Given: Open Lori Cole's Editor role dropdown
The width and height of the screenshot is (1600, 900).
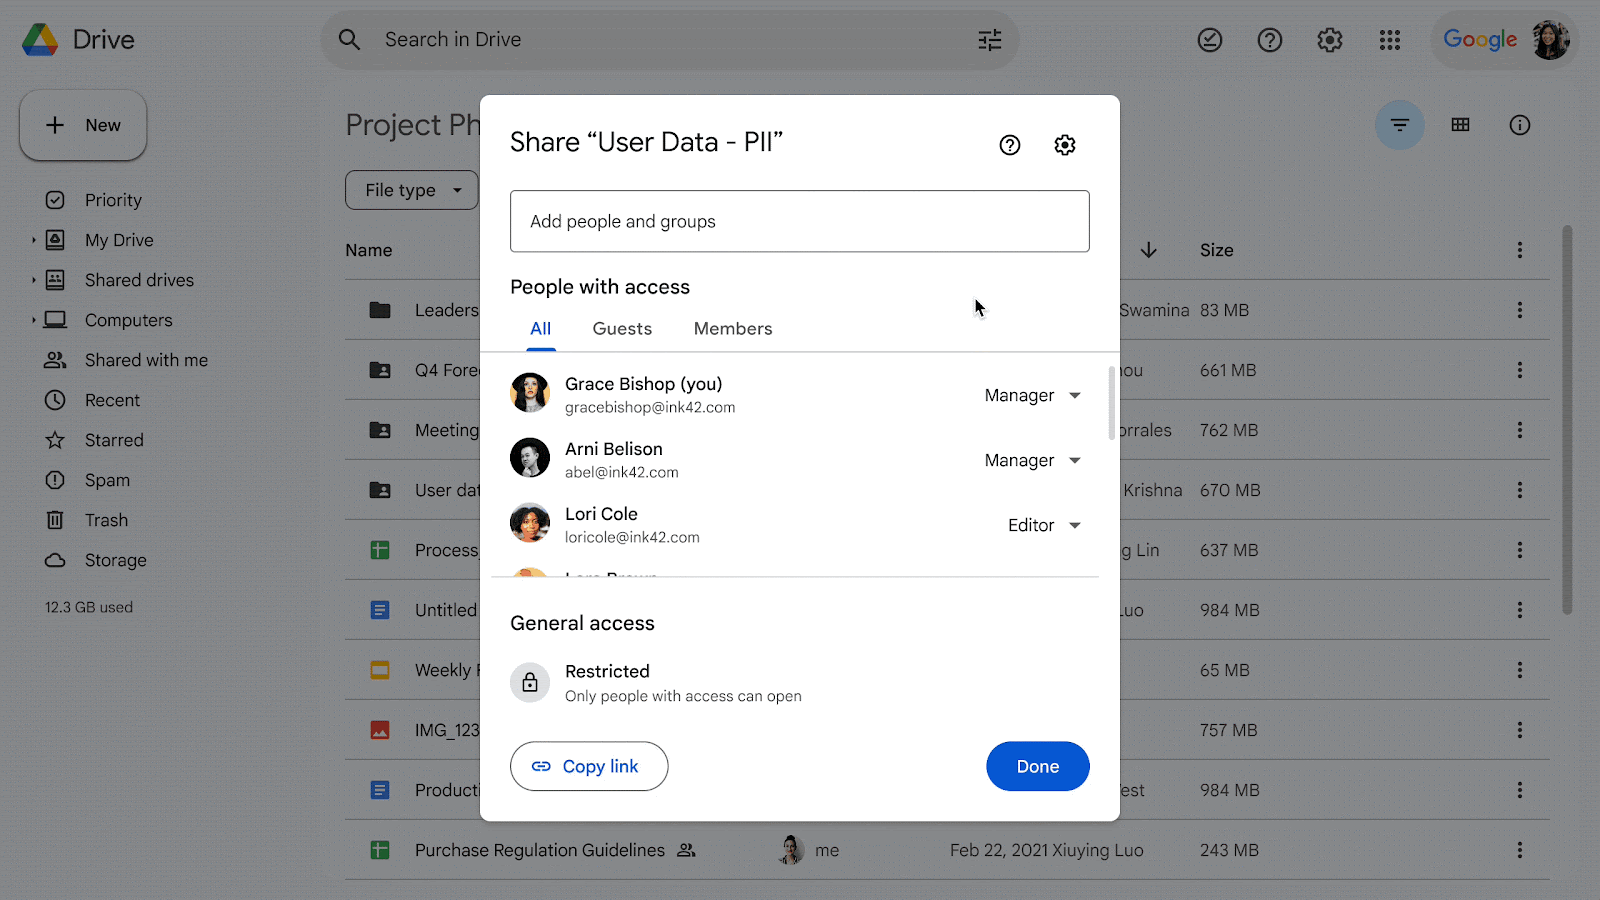Looking at the screenshot, I should [x=1044, y=525].
